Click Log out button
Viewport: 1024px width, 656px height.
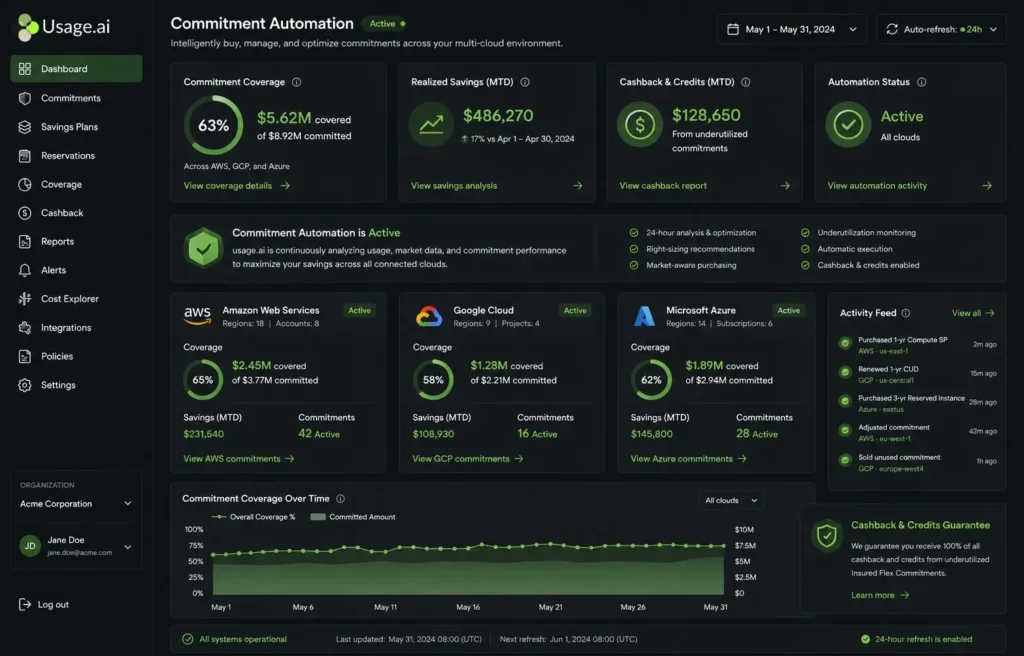pos(44,604)
